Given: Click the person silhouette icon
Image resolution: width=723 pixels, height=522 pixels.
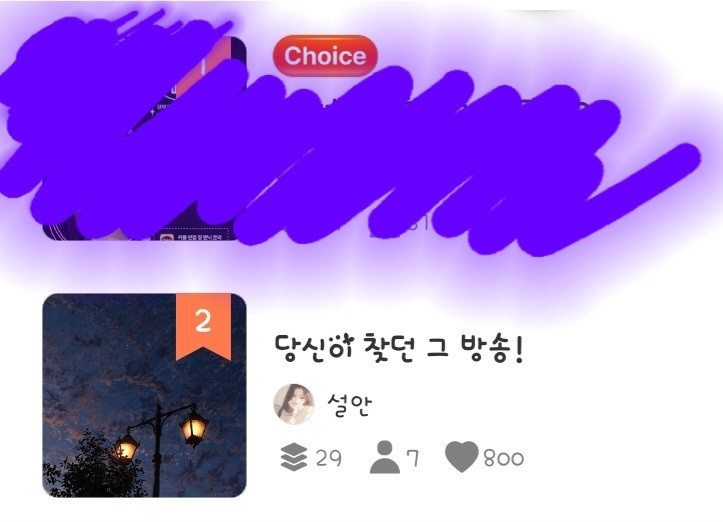Looking at the screenshot, I should 385,457.
